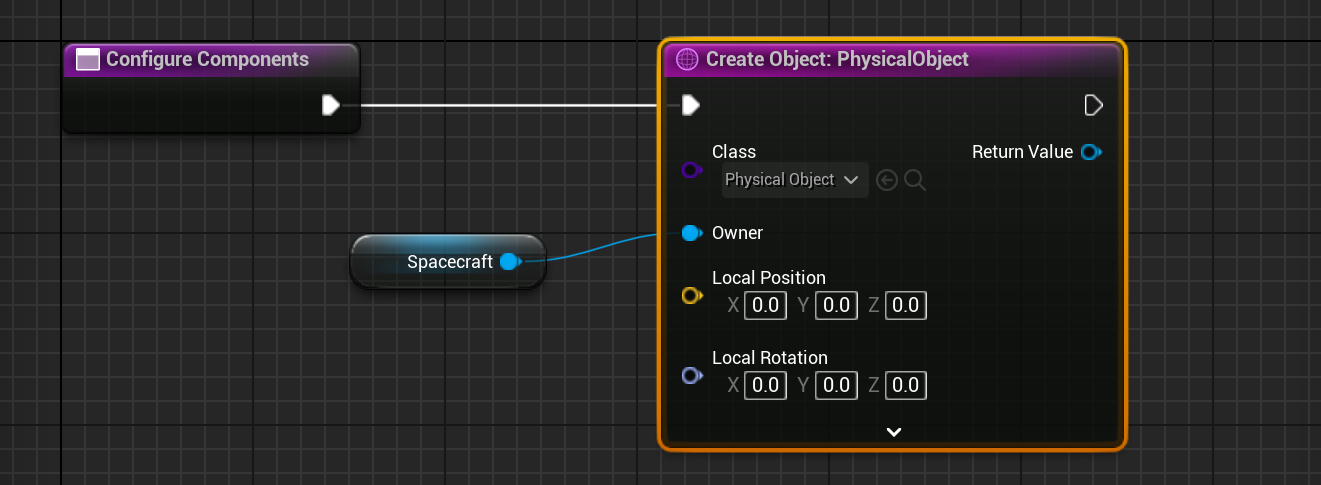Click the use-selected-asset arrow beside Class

[x=886, y=180]
